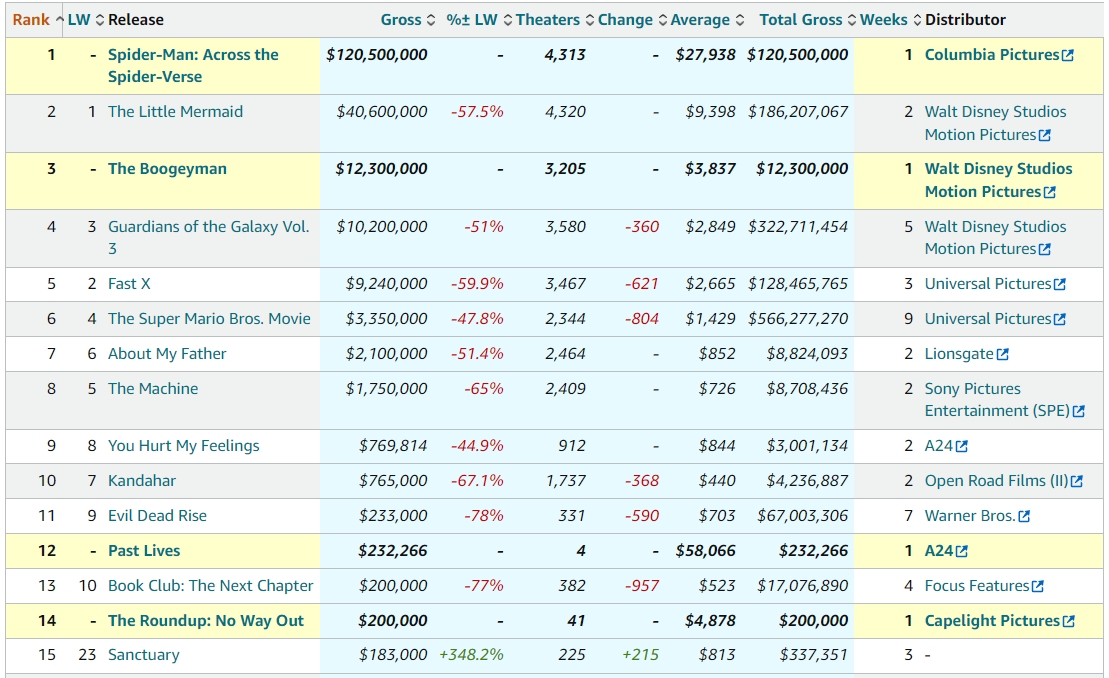Image resolution: width=1109 pixels, height=678 pixels.
Task: Click external link icon beside Focus Features
Action: pos(1038,586)
